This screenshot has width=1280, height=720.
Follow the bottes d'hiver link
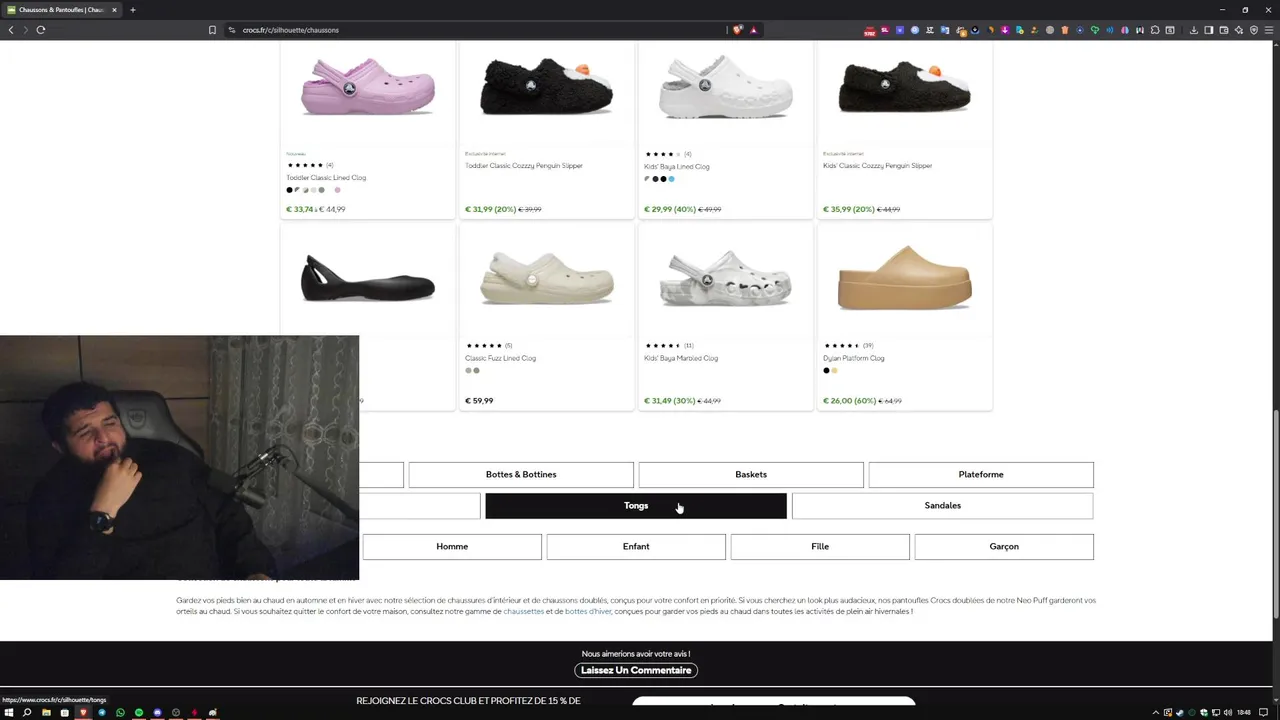[588, 611]
